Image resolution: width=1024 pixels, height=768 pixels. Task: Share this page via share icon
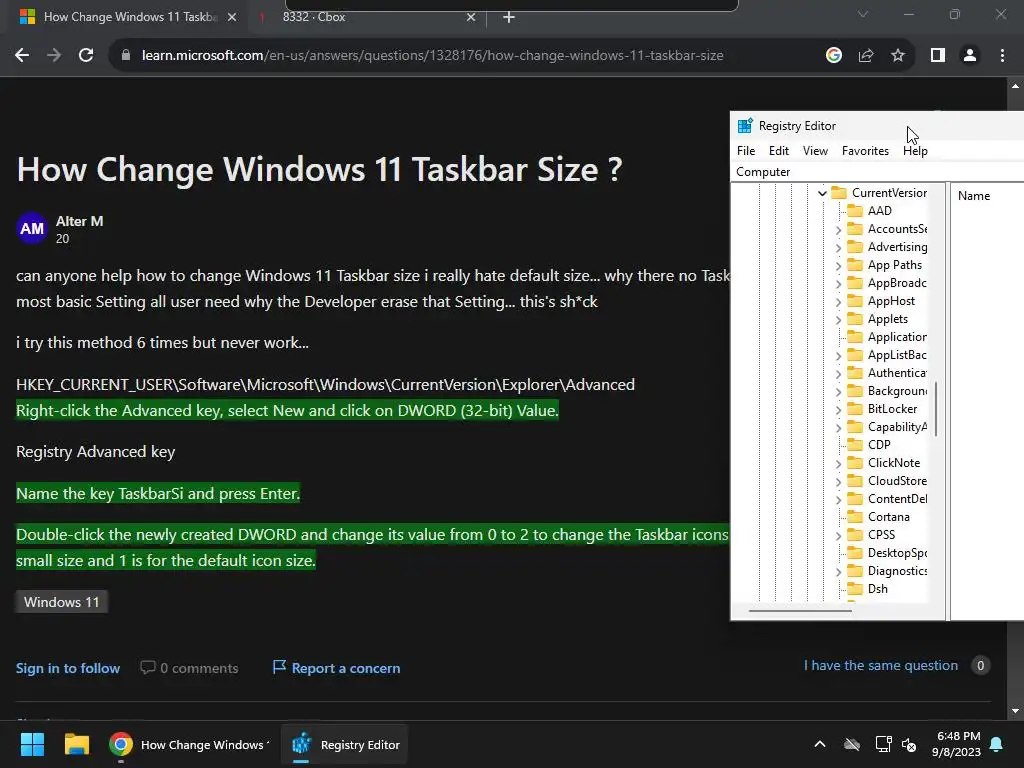point(866,56)
